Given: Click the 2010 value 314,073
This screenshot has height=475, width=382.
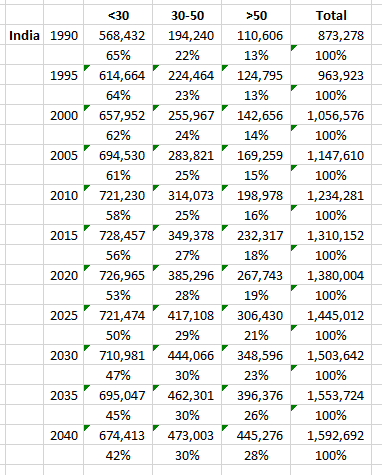Looking at the screenshot, I should tap(187, 195).
